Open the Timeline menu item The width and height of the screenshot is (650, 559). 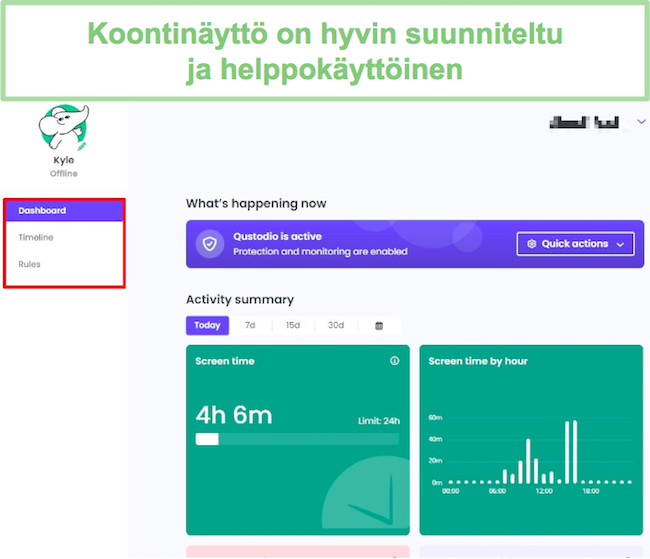click(x=36, y=238)
